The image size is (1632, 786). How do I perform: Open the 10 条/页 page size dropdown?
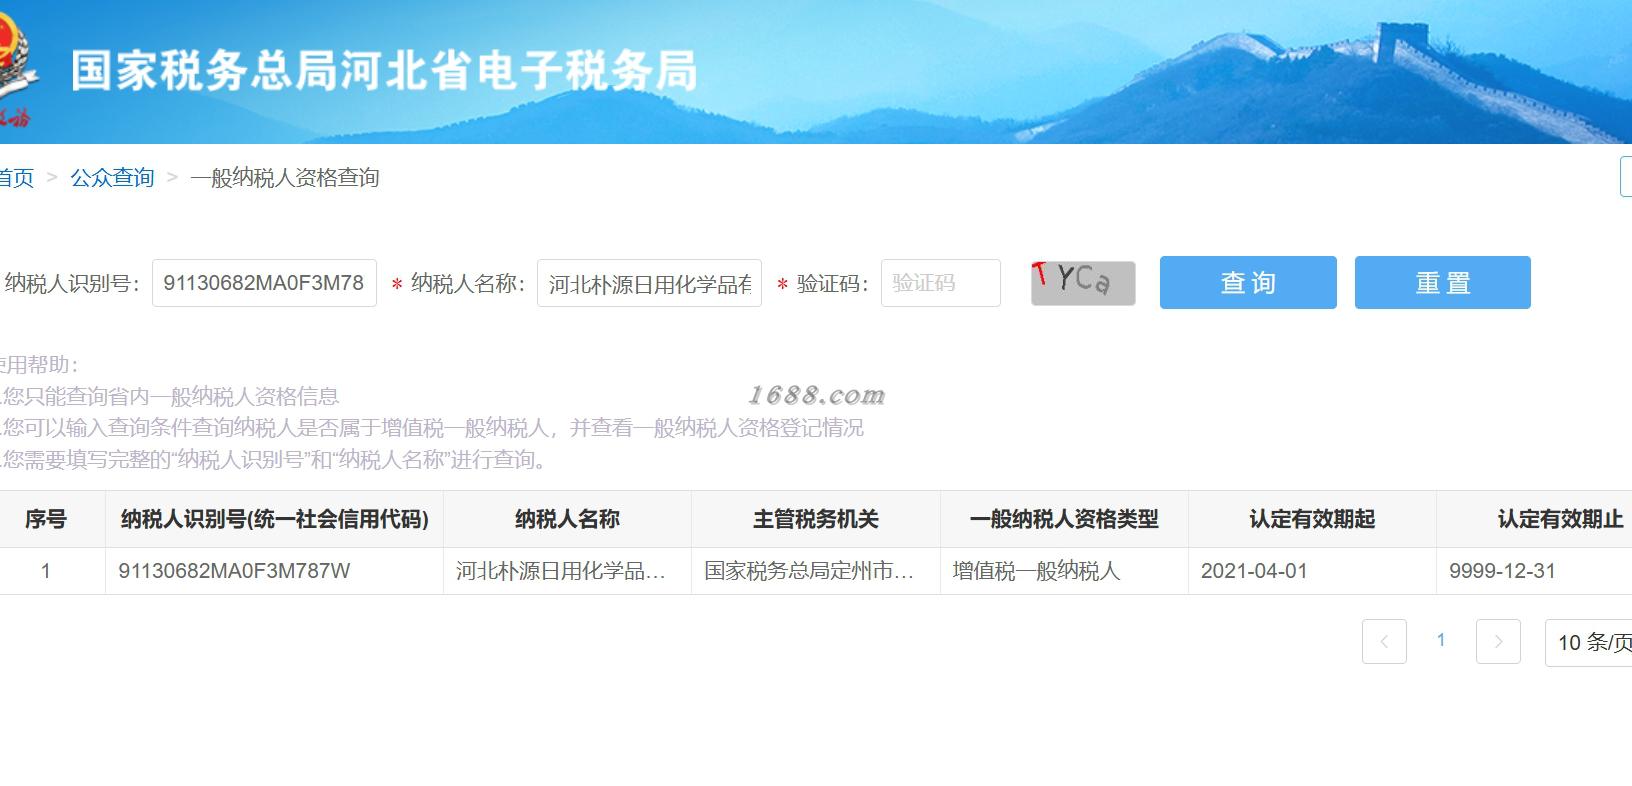tap(1589, 642)
